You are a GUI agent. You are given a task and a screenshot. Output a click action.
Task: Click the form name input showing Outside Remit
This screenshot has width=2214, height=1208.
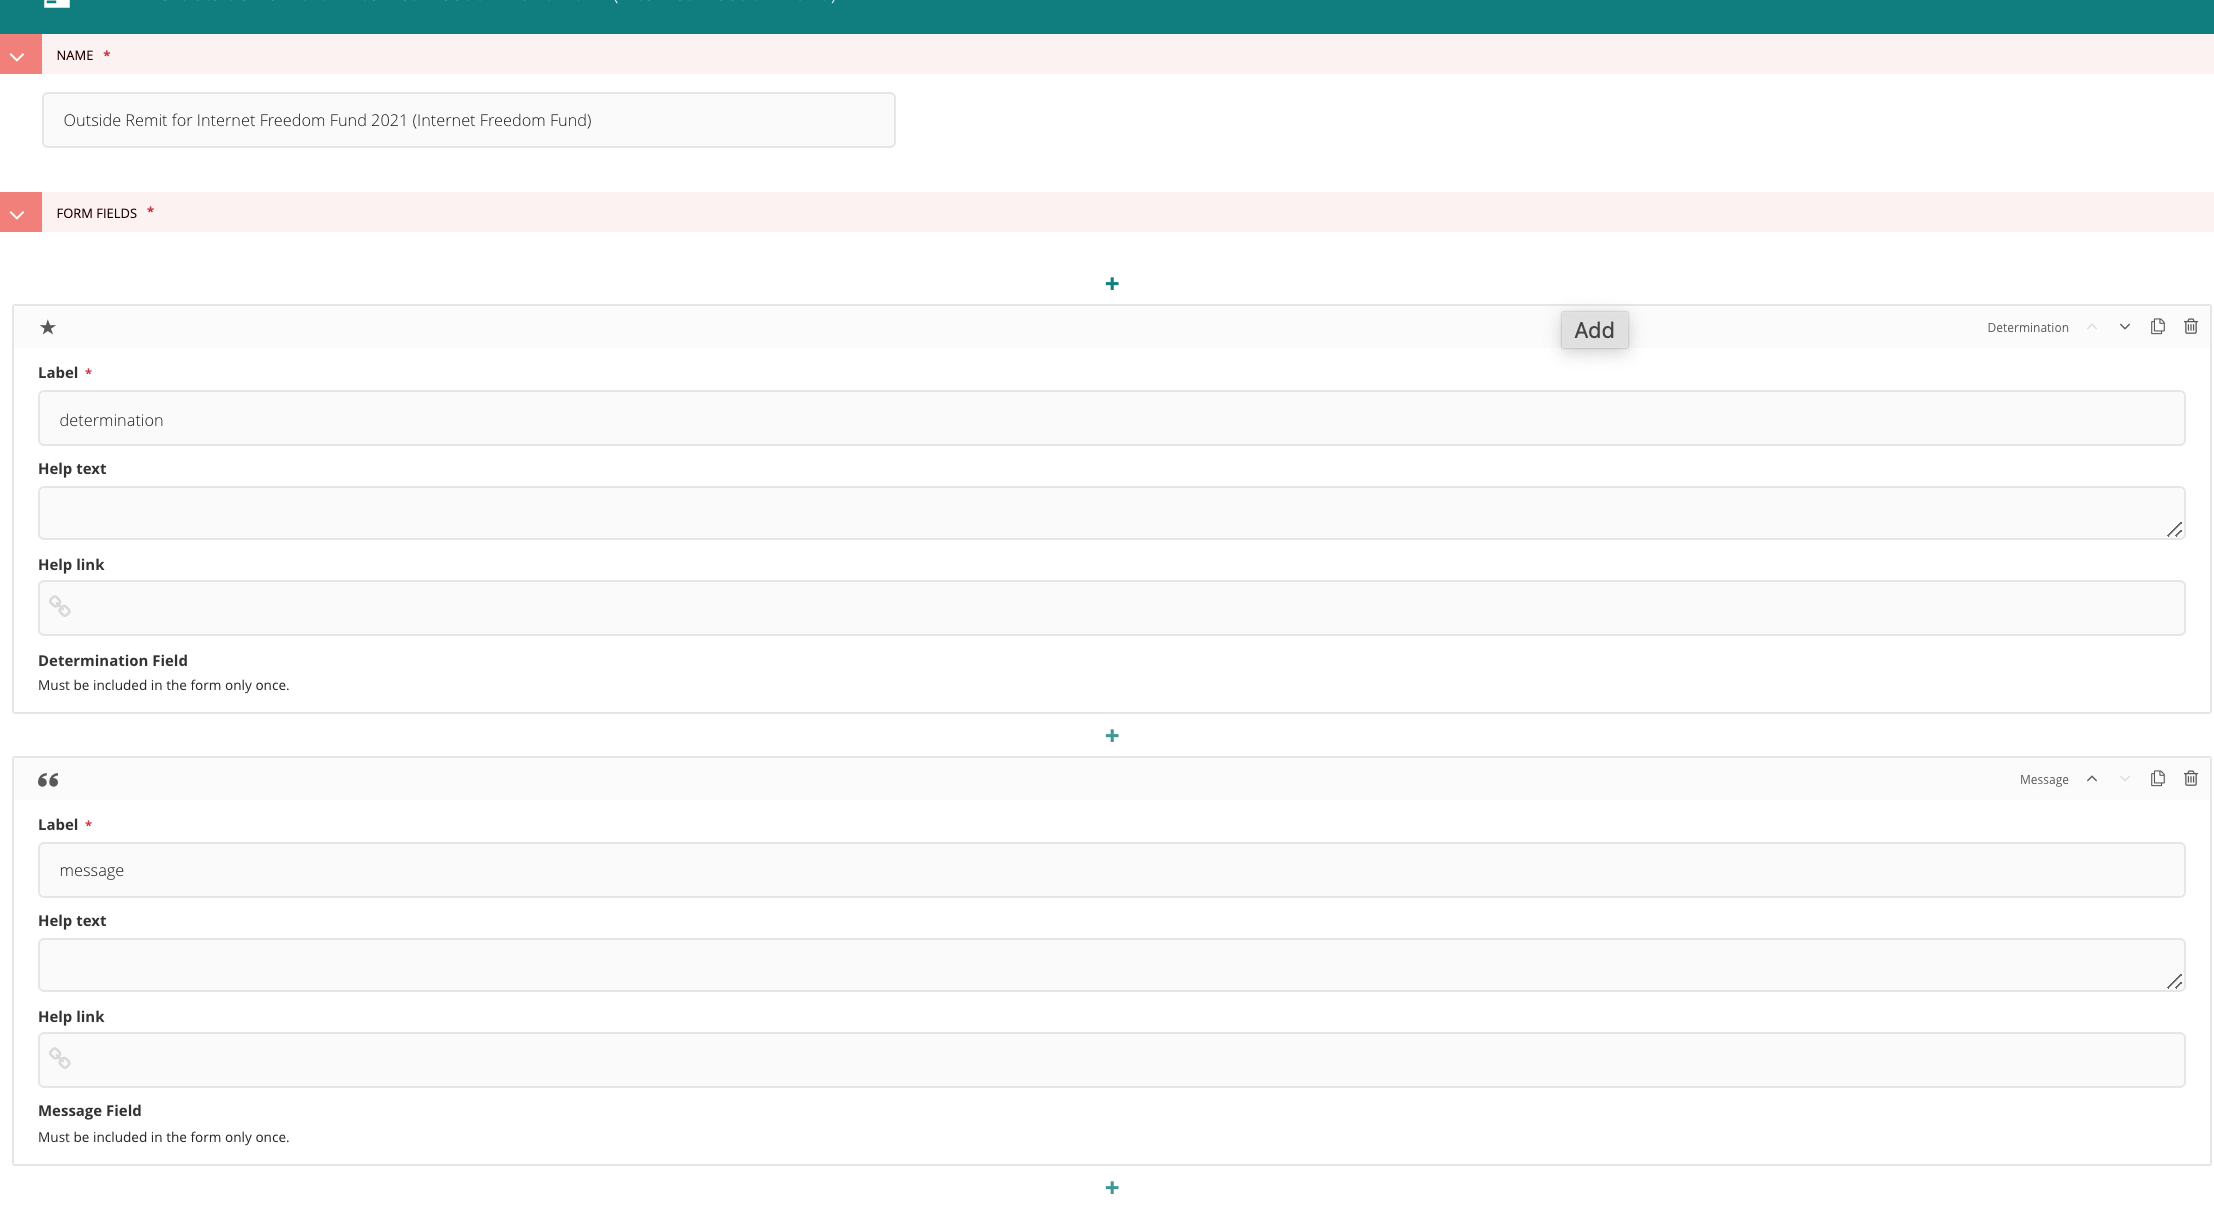click(468, 119)
